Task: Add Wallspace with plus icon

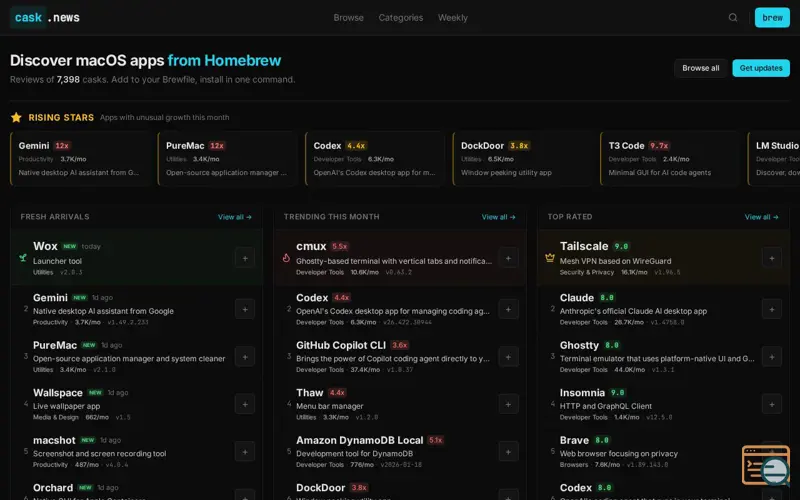Action: [245, 404]
